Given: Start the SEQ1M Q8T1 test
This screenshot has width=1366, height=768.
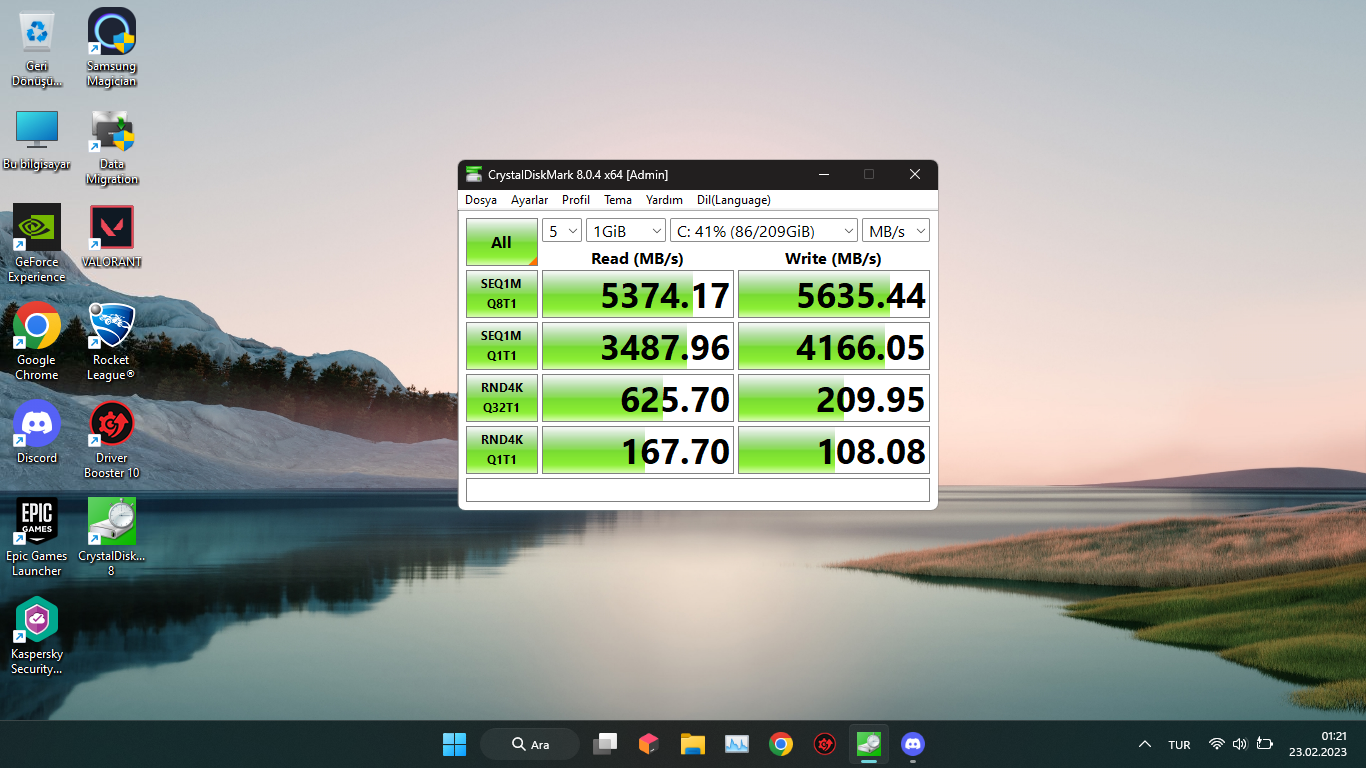Looking at the screenshot, I should click(x=502, y=294).
